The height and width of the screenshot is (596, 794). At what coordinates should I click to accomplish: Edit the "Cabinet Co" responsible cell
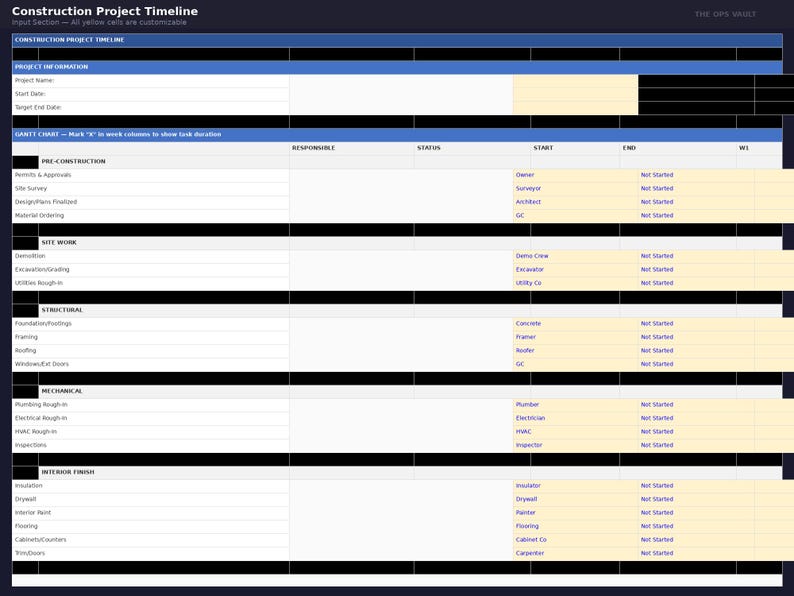575,540
